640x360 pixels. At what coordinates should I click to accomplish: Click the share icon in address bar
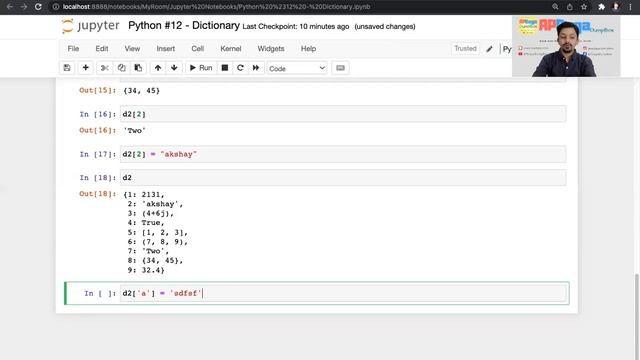click(x=569, y=7)
